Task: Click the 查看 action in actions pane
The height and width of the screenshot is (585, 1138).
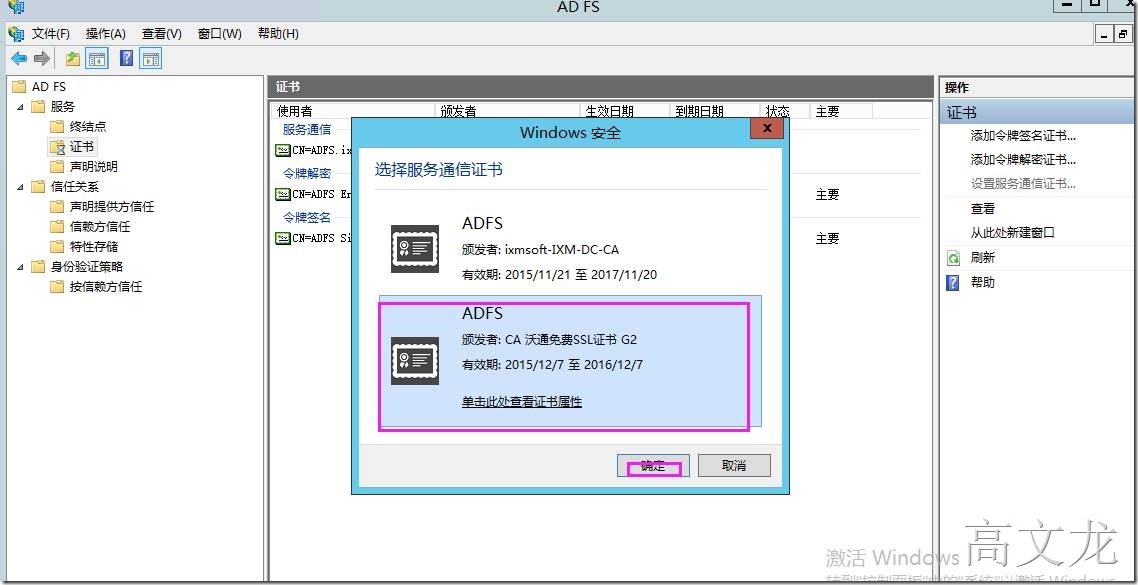Action: [983, 209]
